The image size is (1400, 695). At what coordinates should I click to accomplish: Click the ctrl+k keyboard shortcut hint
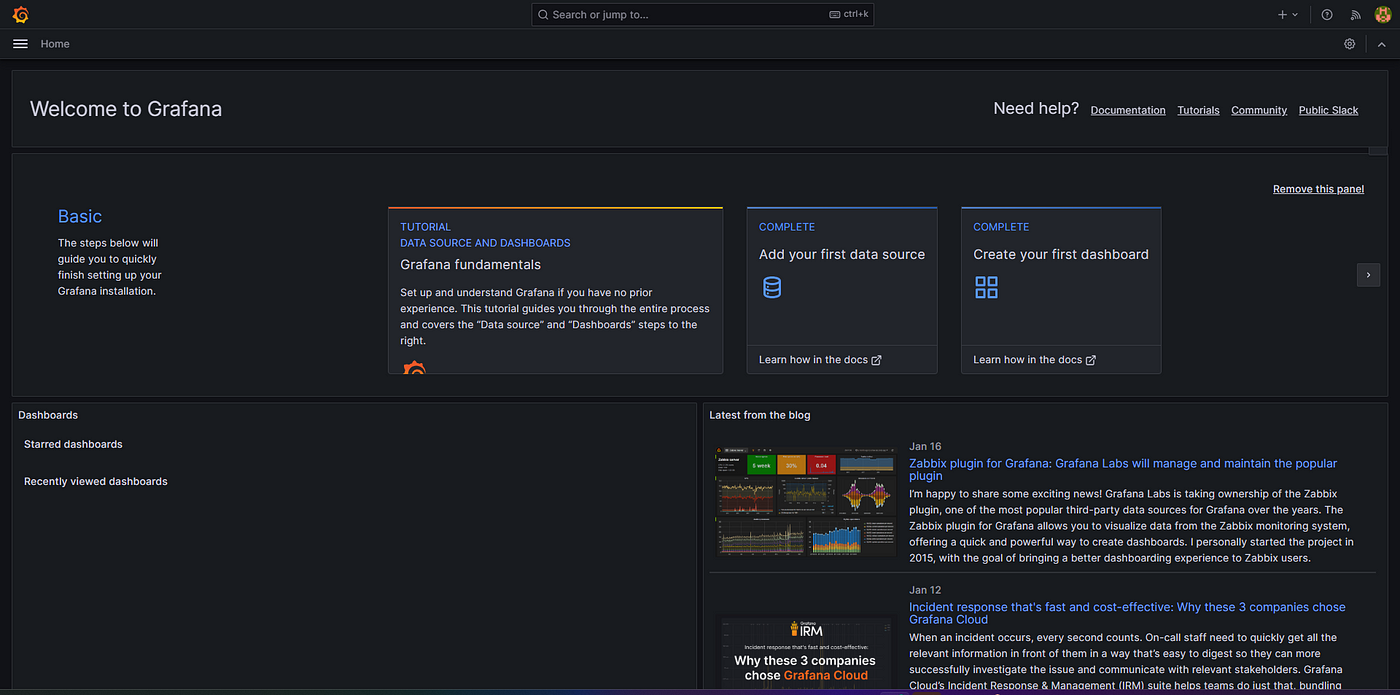coord(849,15)
